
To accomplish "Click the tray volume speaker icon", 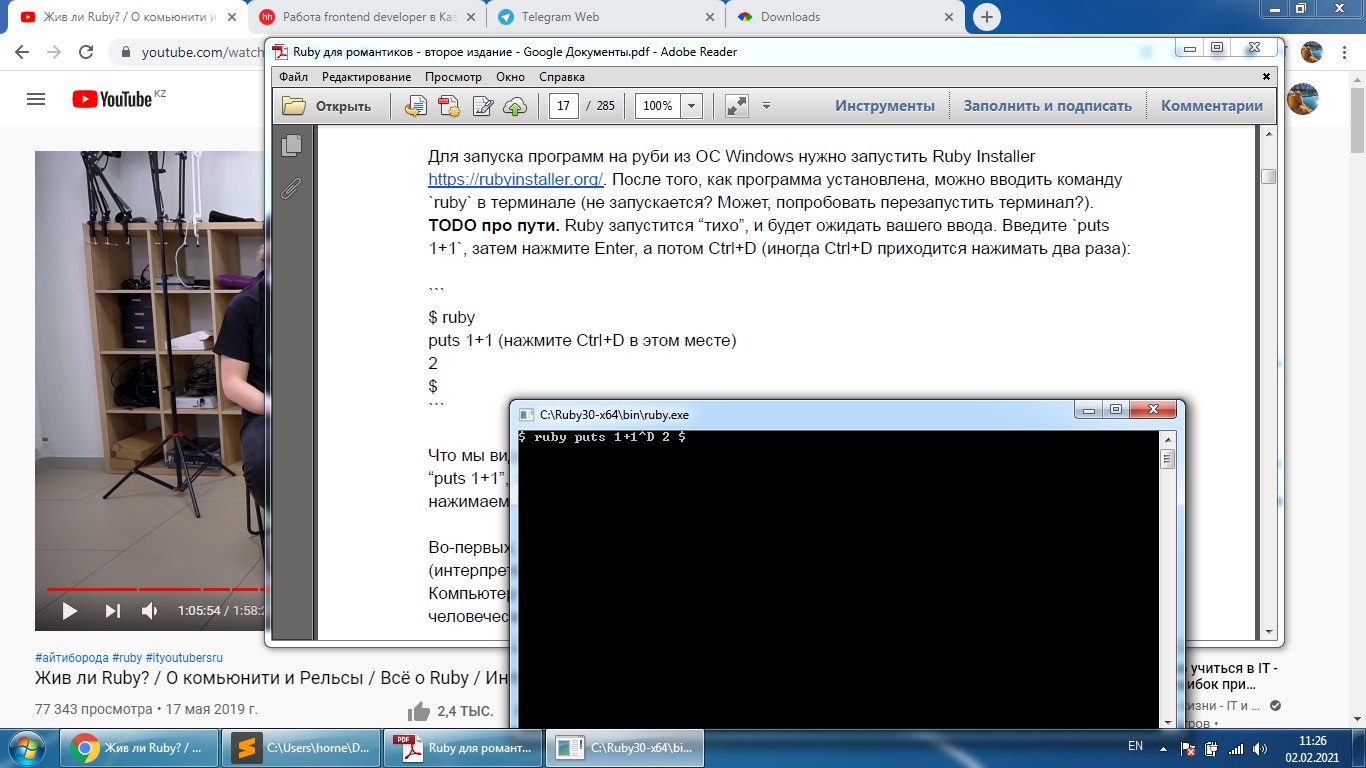I will [1262, 749].
